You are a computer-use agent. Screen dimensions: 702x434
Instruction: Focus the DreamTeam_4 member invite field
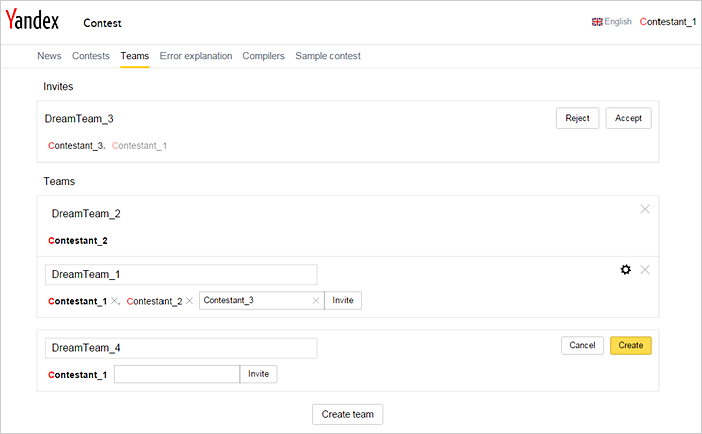click(177, 374)
